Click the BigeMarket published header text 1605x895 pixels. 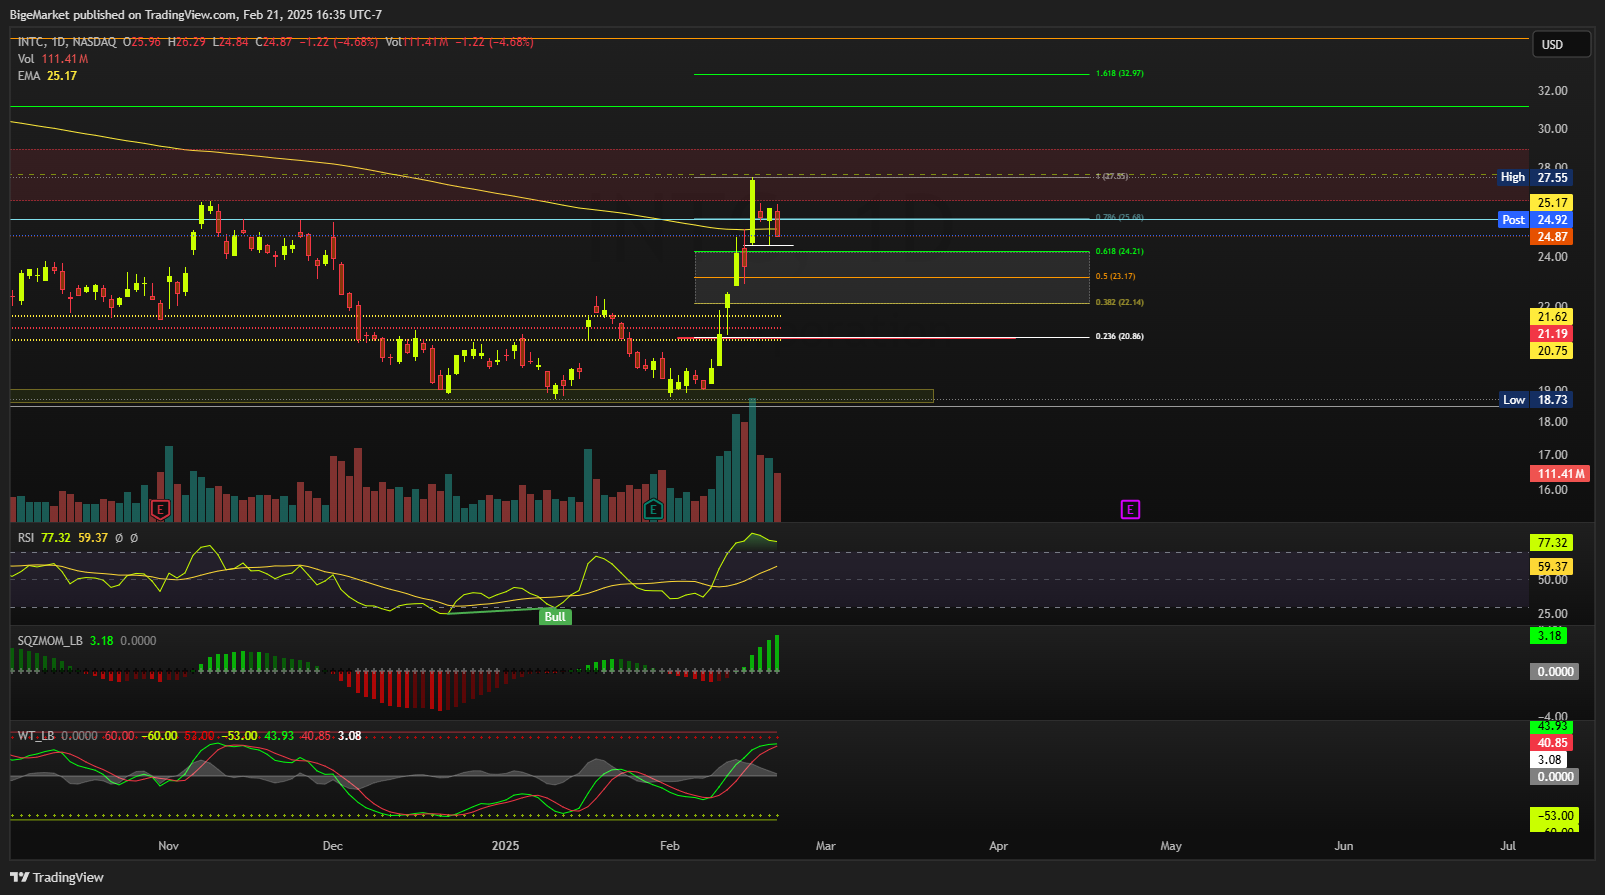tap(196, 15)
